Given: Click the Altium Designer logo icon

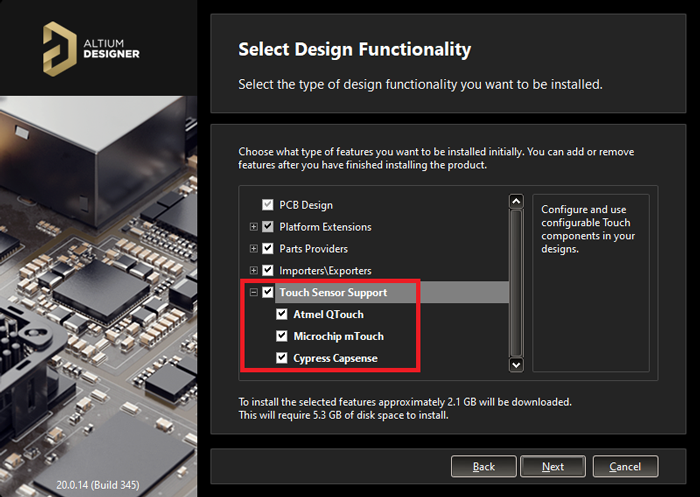Looking at the screenshot, I should (60, 48).
